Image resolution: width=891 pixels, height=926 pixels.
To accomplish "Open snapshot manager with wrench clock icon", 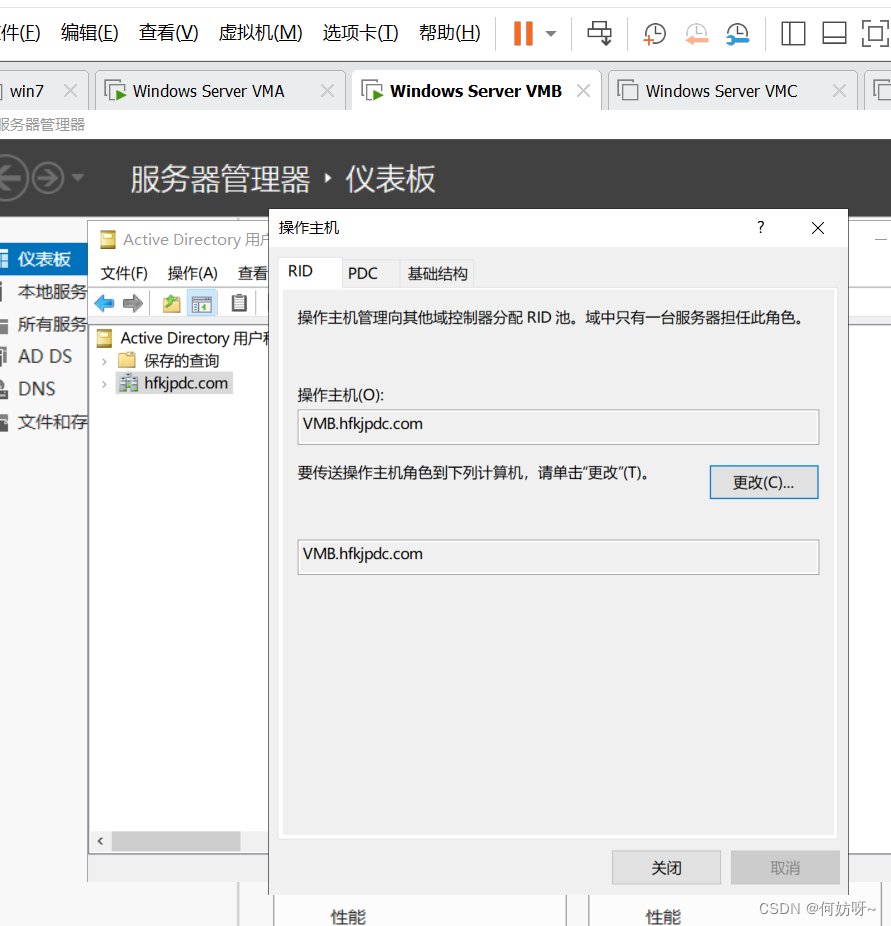I will (737, 34).
